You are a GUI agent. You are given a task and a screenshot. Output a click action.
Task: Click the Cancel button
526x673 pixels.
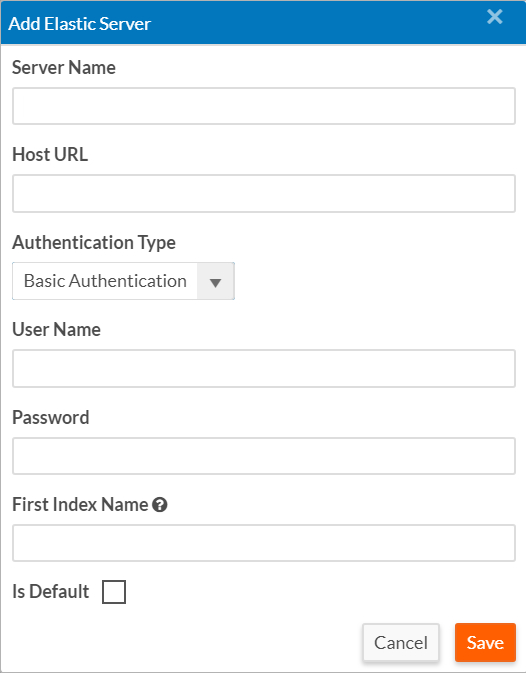[x=401, y=643]
